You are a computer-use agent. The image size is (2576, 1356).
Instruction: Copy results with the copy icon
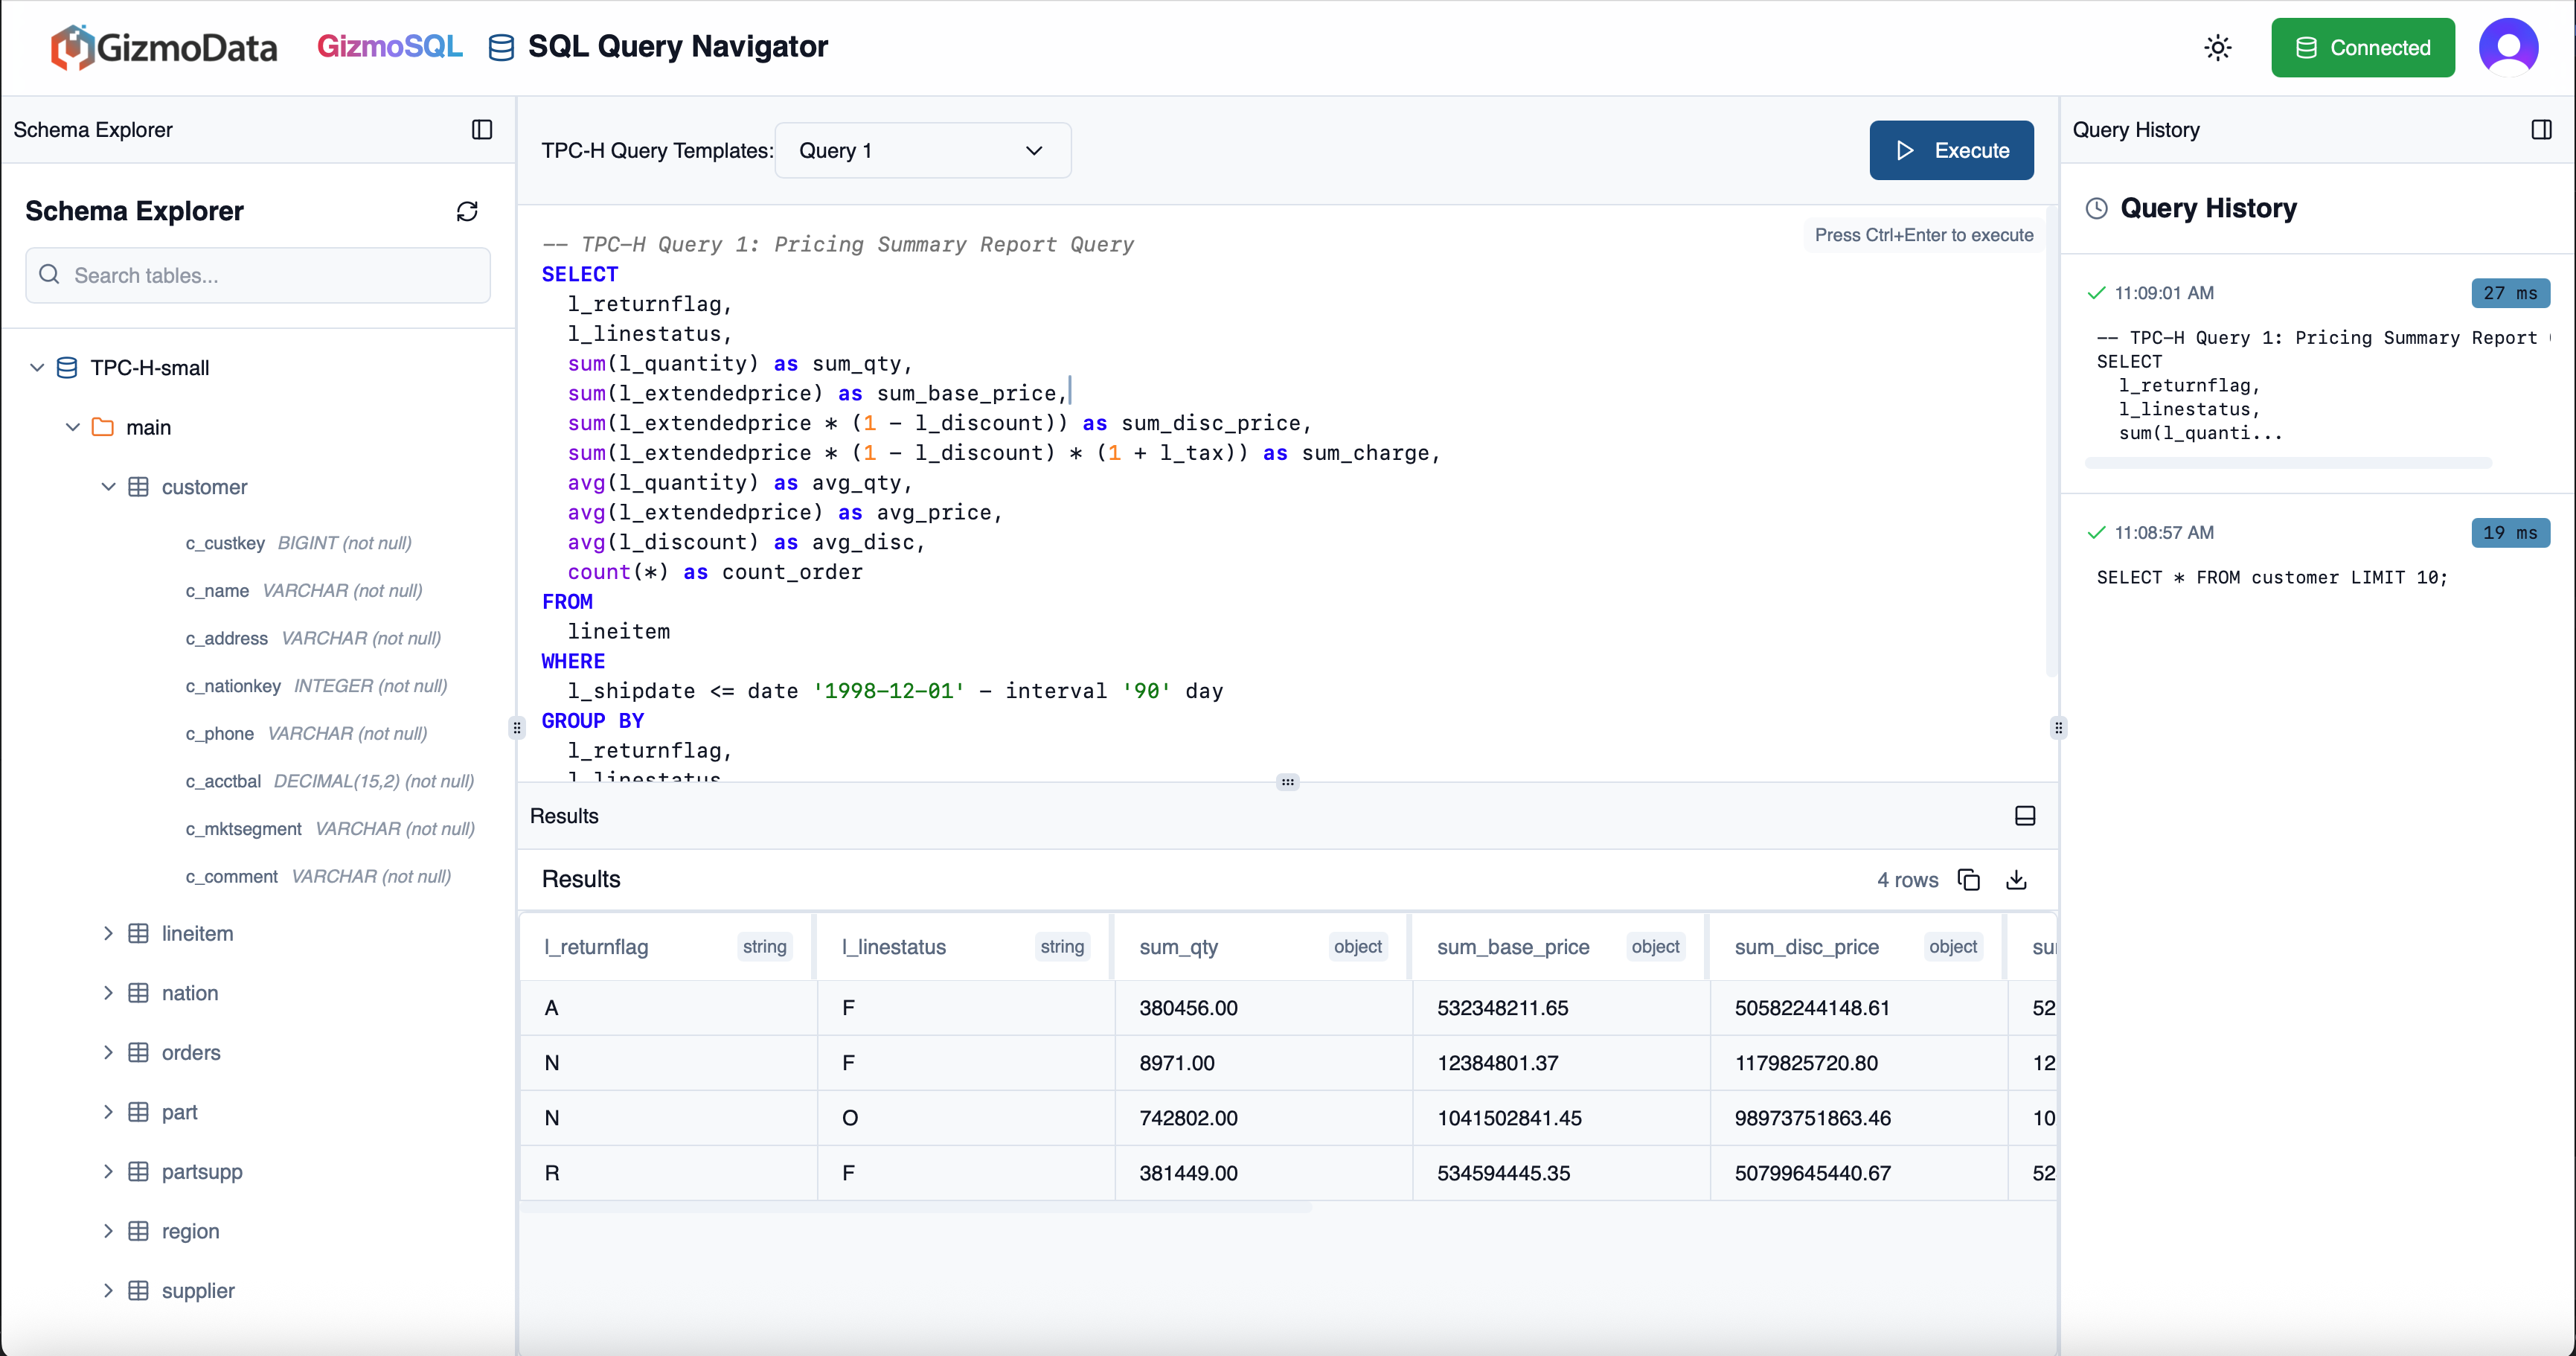point(1968,880)
